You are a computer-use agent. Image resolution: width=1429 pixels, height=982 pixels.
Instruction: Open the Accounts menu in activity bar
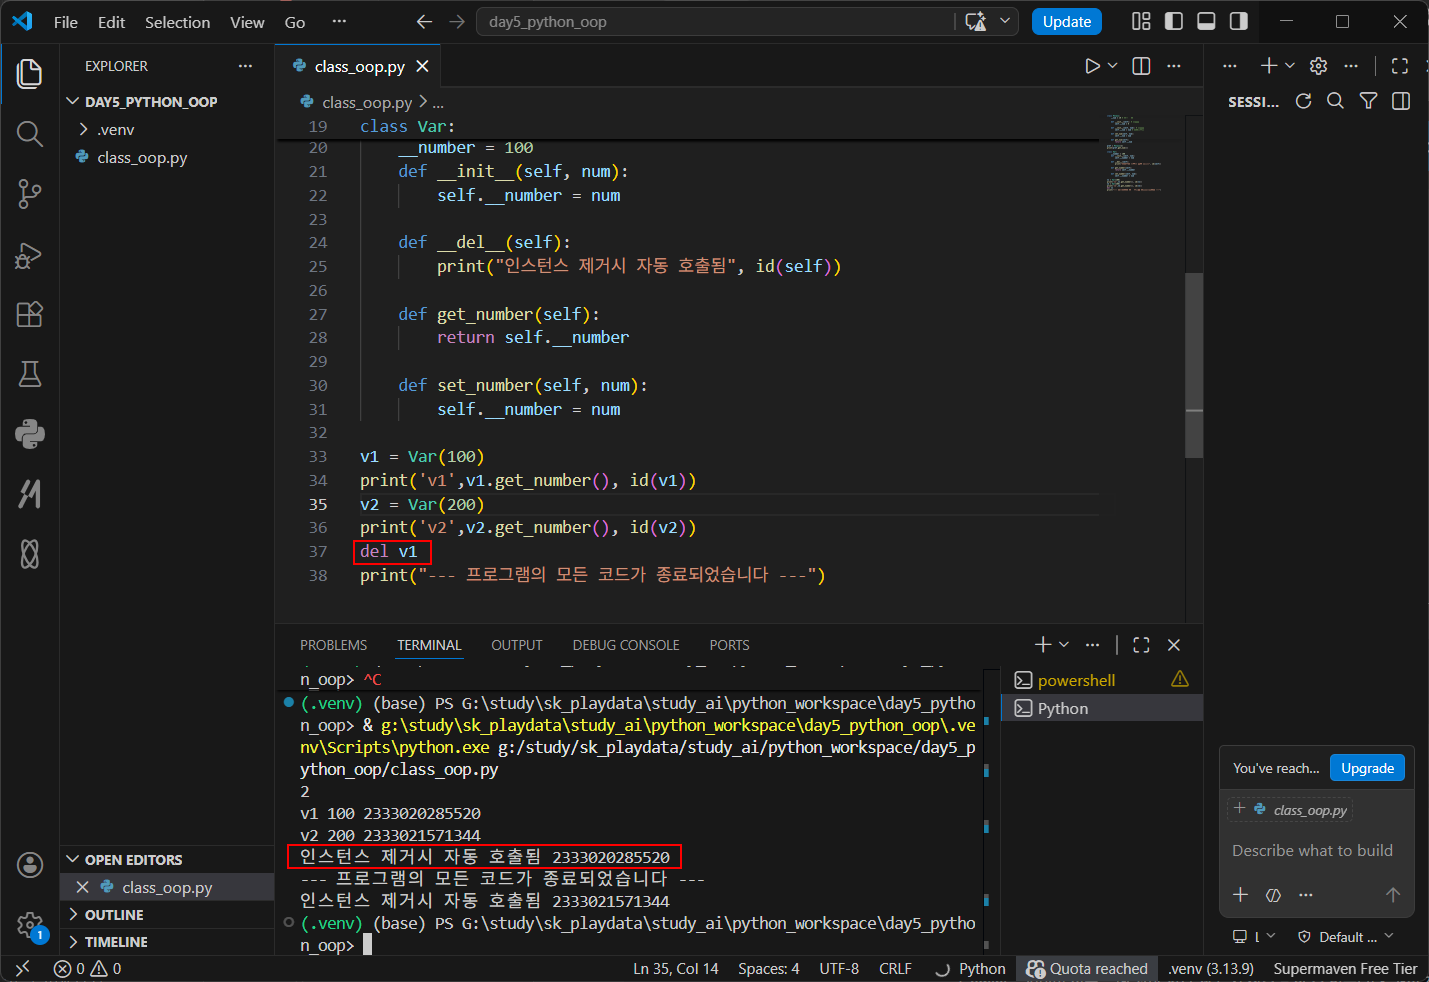point(30,865)
